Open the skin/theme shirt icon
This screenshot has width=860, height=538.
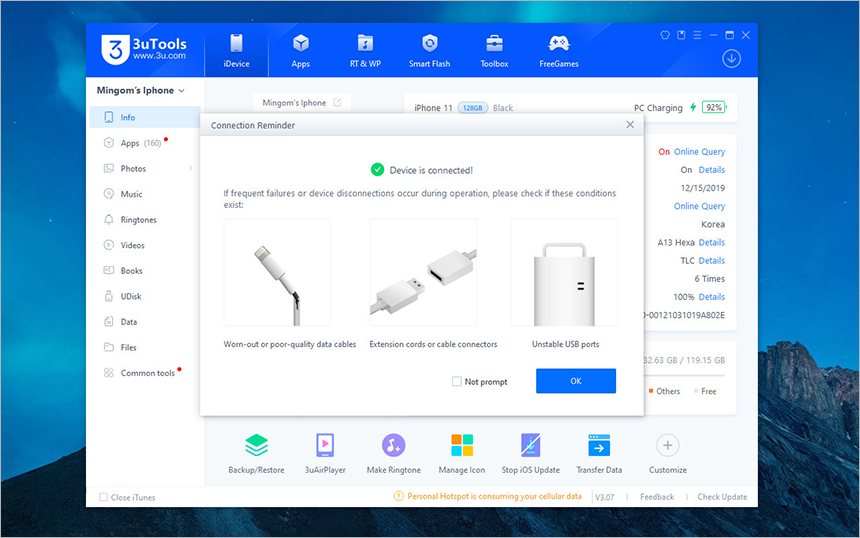(x=665, y=35)
